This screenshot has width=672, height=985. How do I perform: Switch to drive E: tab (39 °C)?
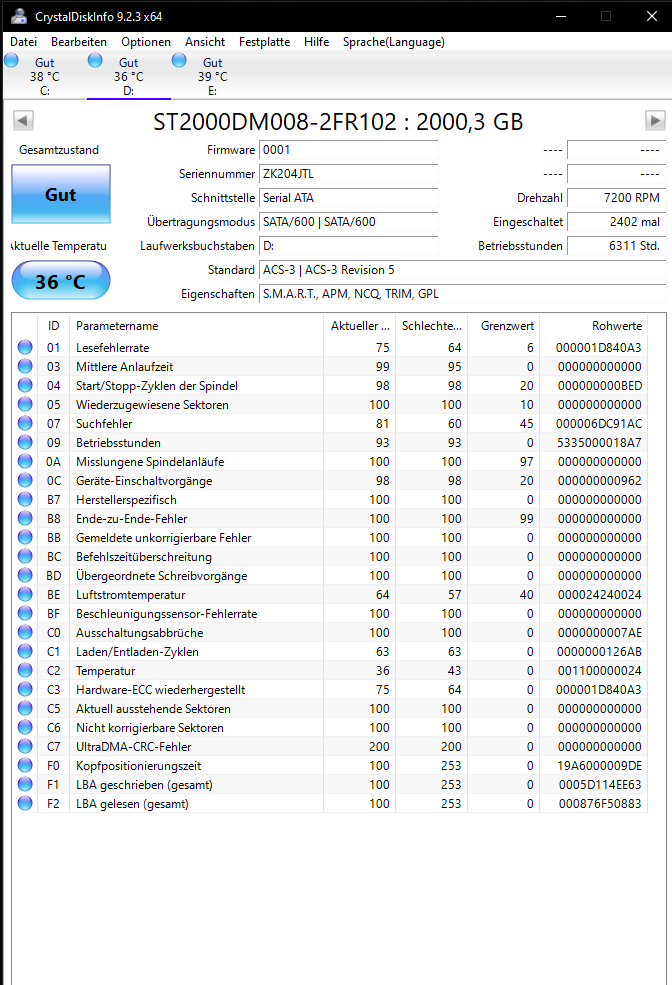point(212,77)
